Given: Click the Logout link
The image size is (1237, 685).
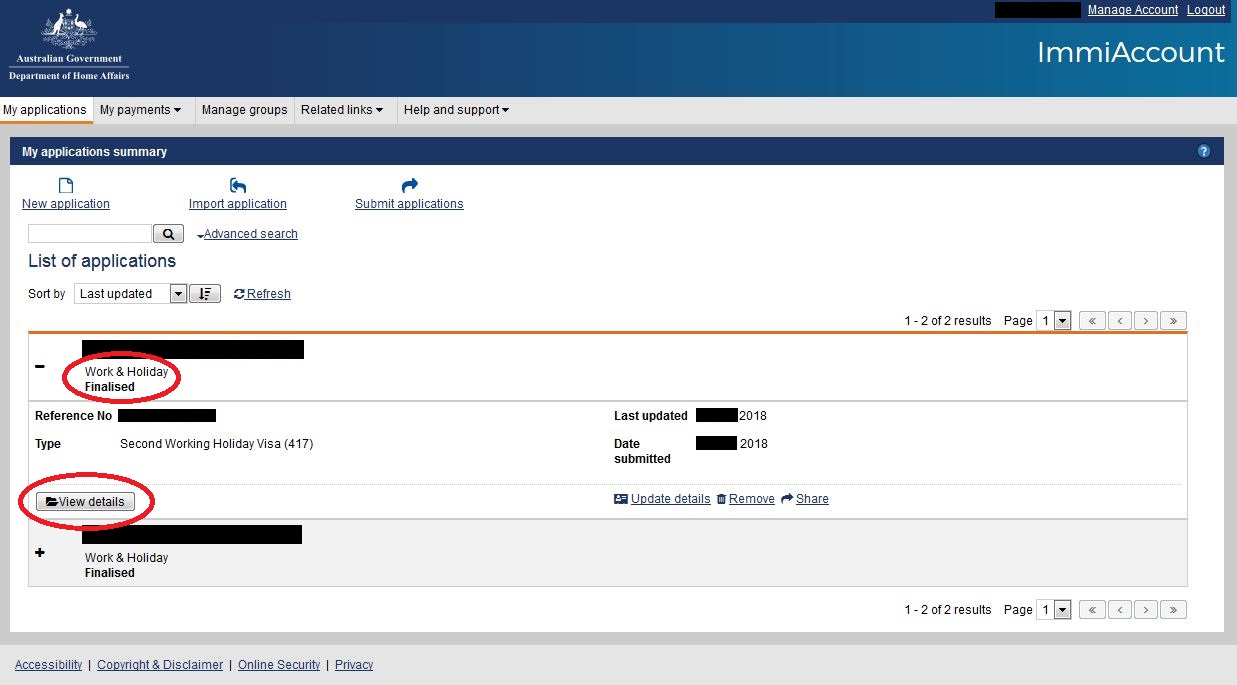Looking at the screenshot, I should [x=1206, y=10].
